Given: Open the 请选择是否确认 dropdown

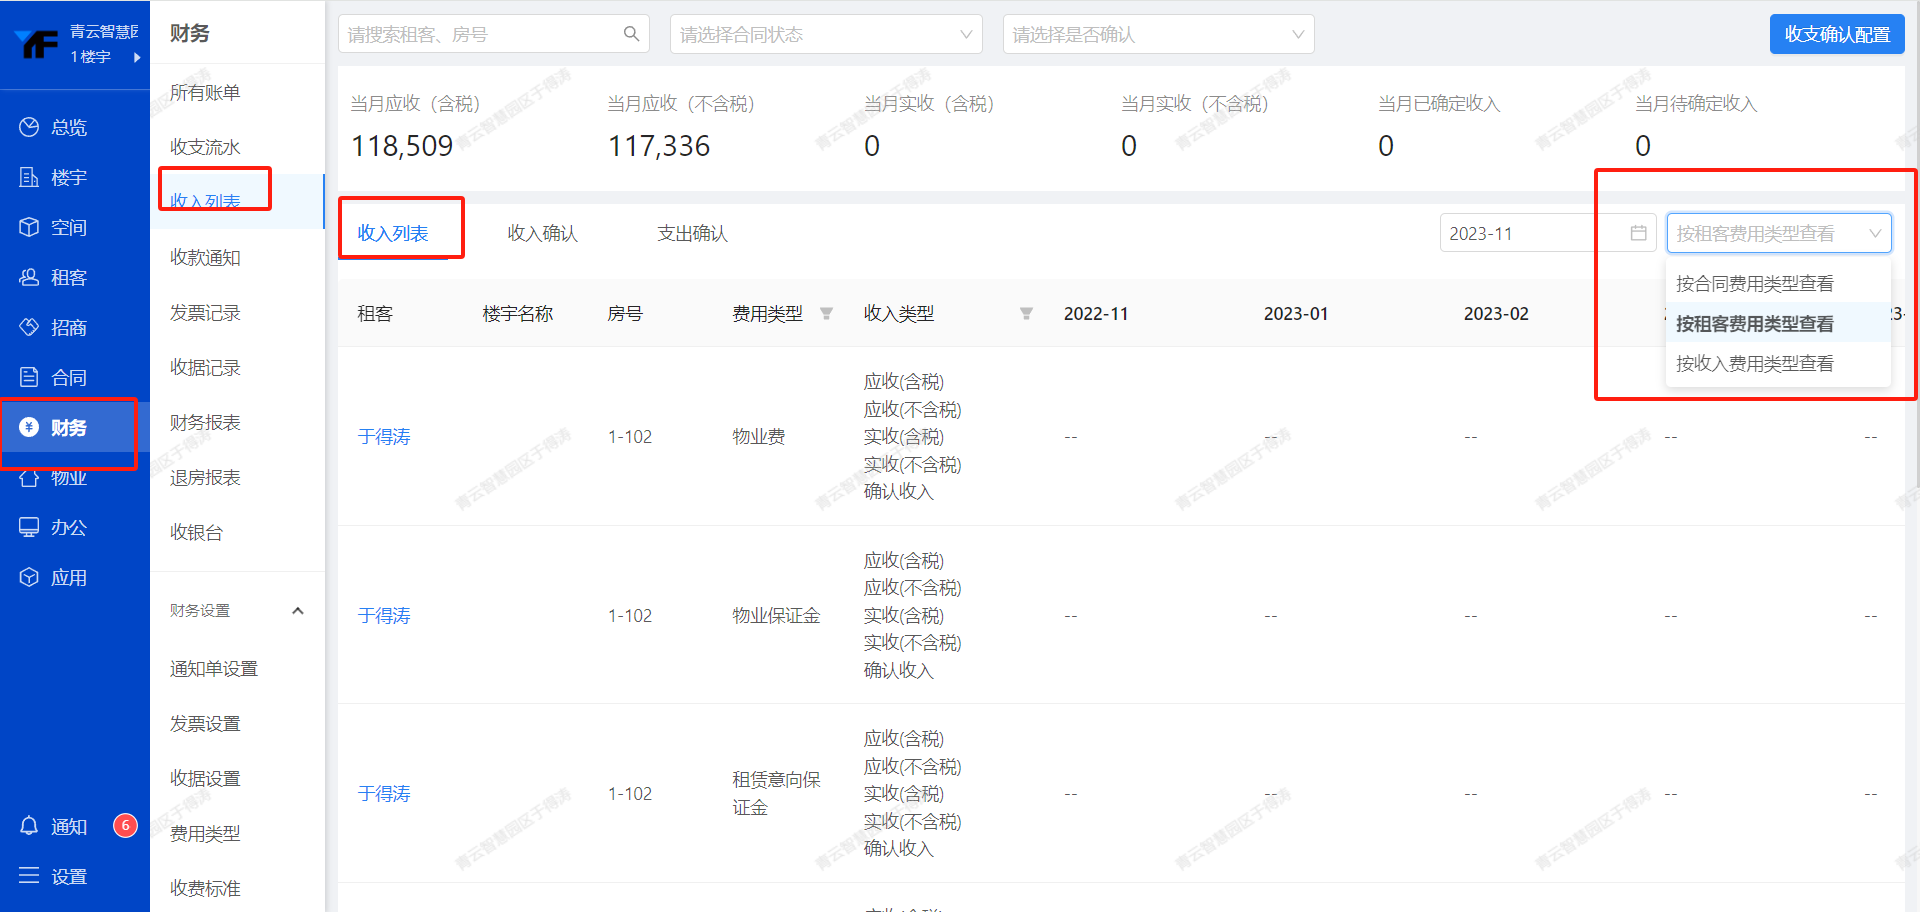Looking at the screenshot, I should [x=1157, y=34].
